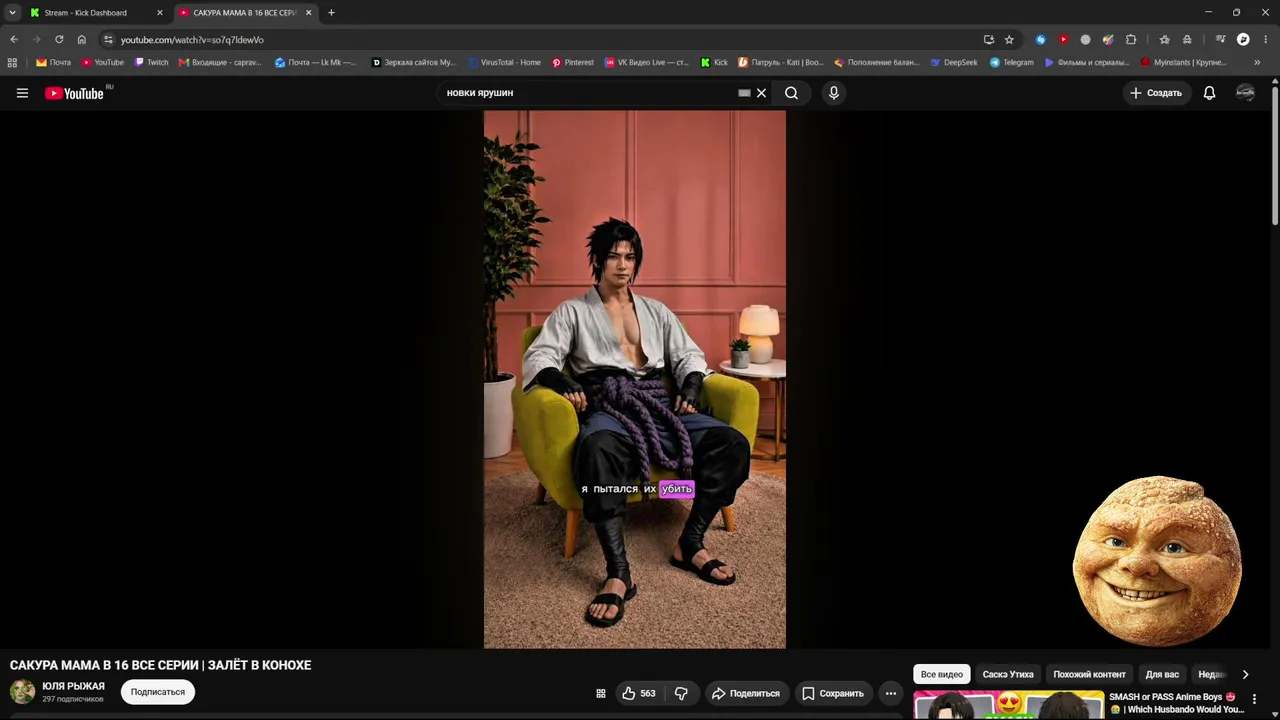
Task: Like the video with thumbs up
Action: click(639, 693)
